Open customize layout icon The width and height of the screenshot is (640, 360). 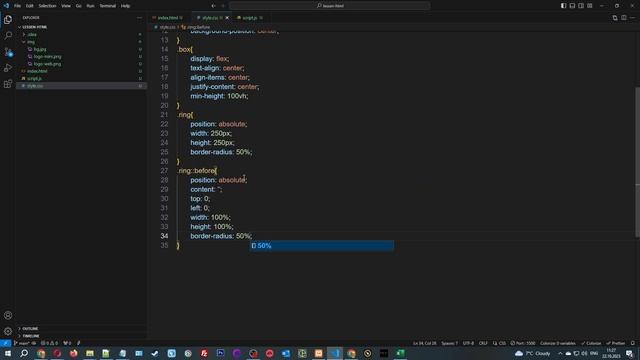pos(590,6)
